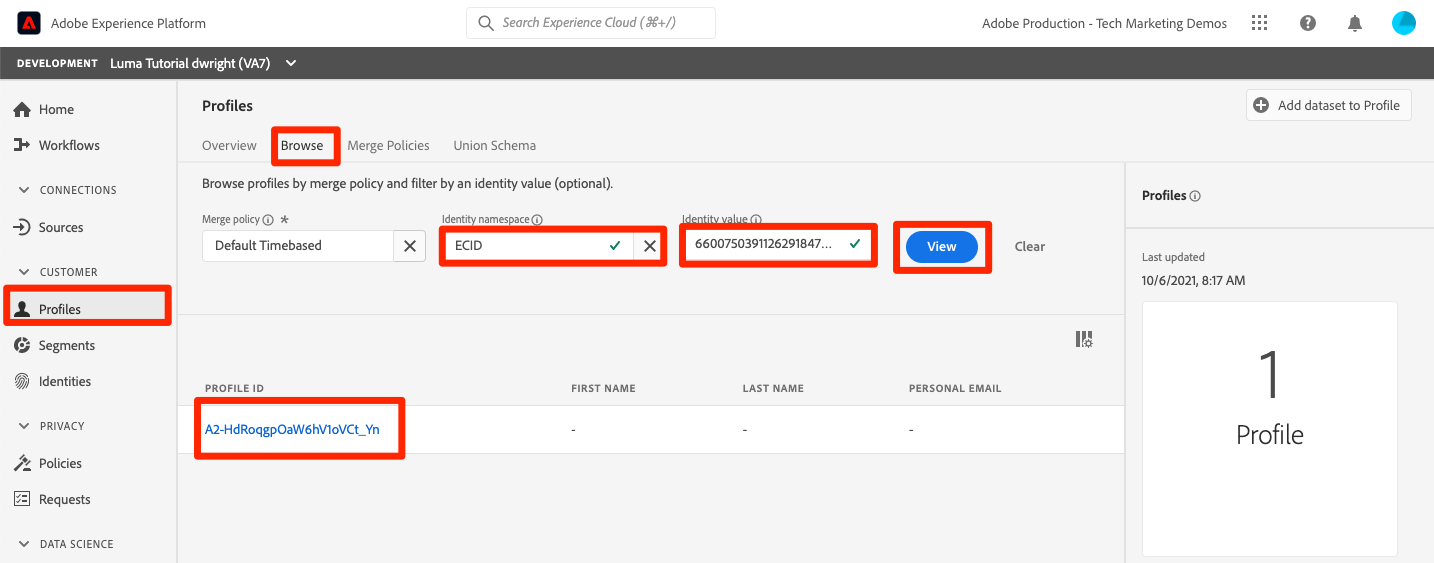1434x563 pixels.
Task: Click the Profile ID column header
Action: tap(234, 388)
